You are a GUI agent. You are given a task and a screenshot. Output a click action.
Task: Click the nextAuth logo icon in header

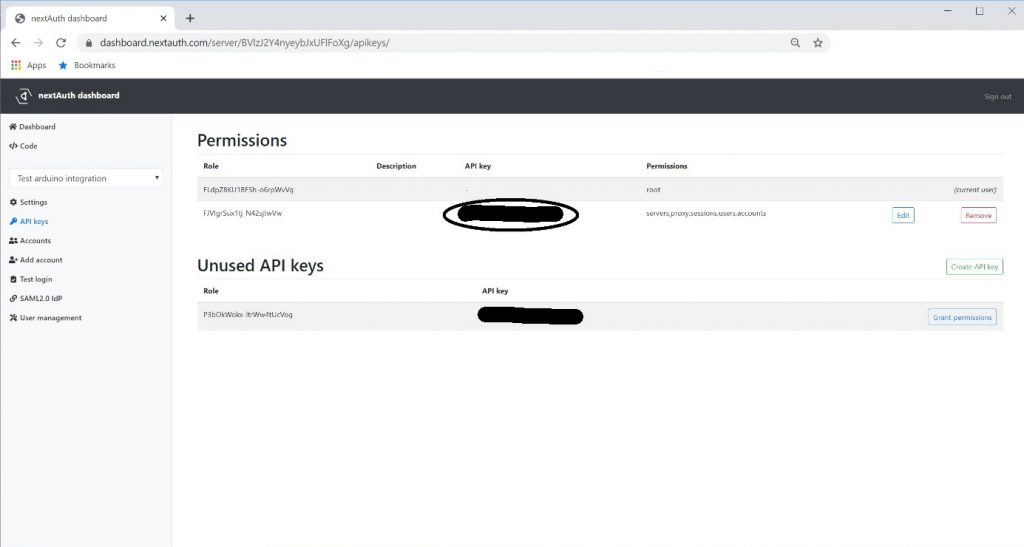point(24,96)
